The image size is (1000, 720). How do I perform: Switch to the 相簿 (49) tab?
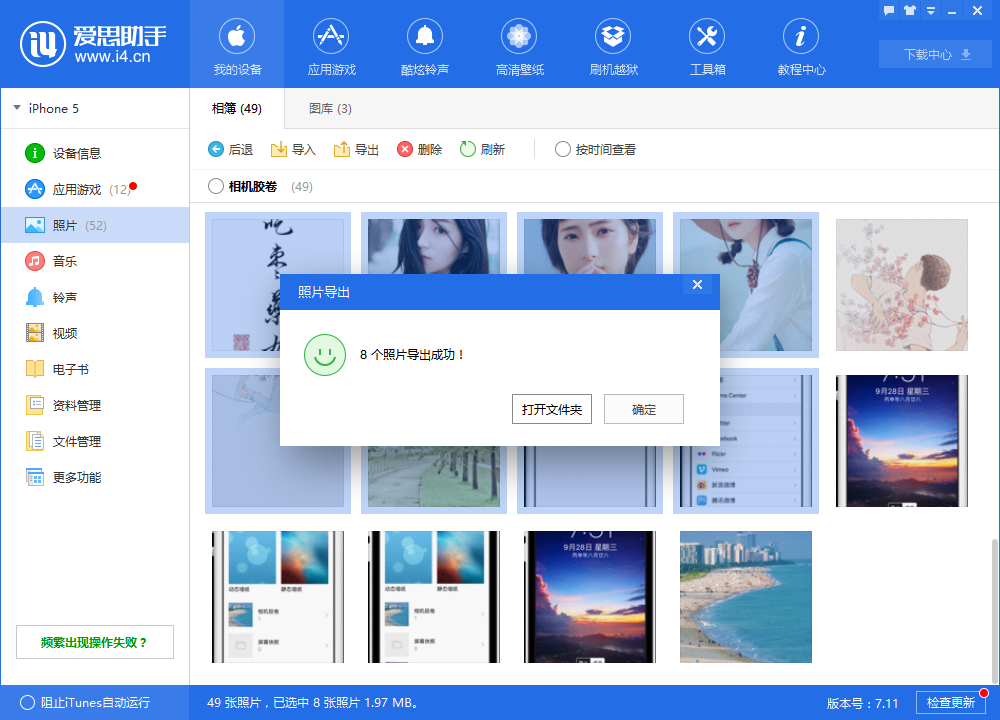(x=237, y=108)
